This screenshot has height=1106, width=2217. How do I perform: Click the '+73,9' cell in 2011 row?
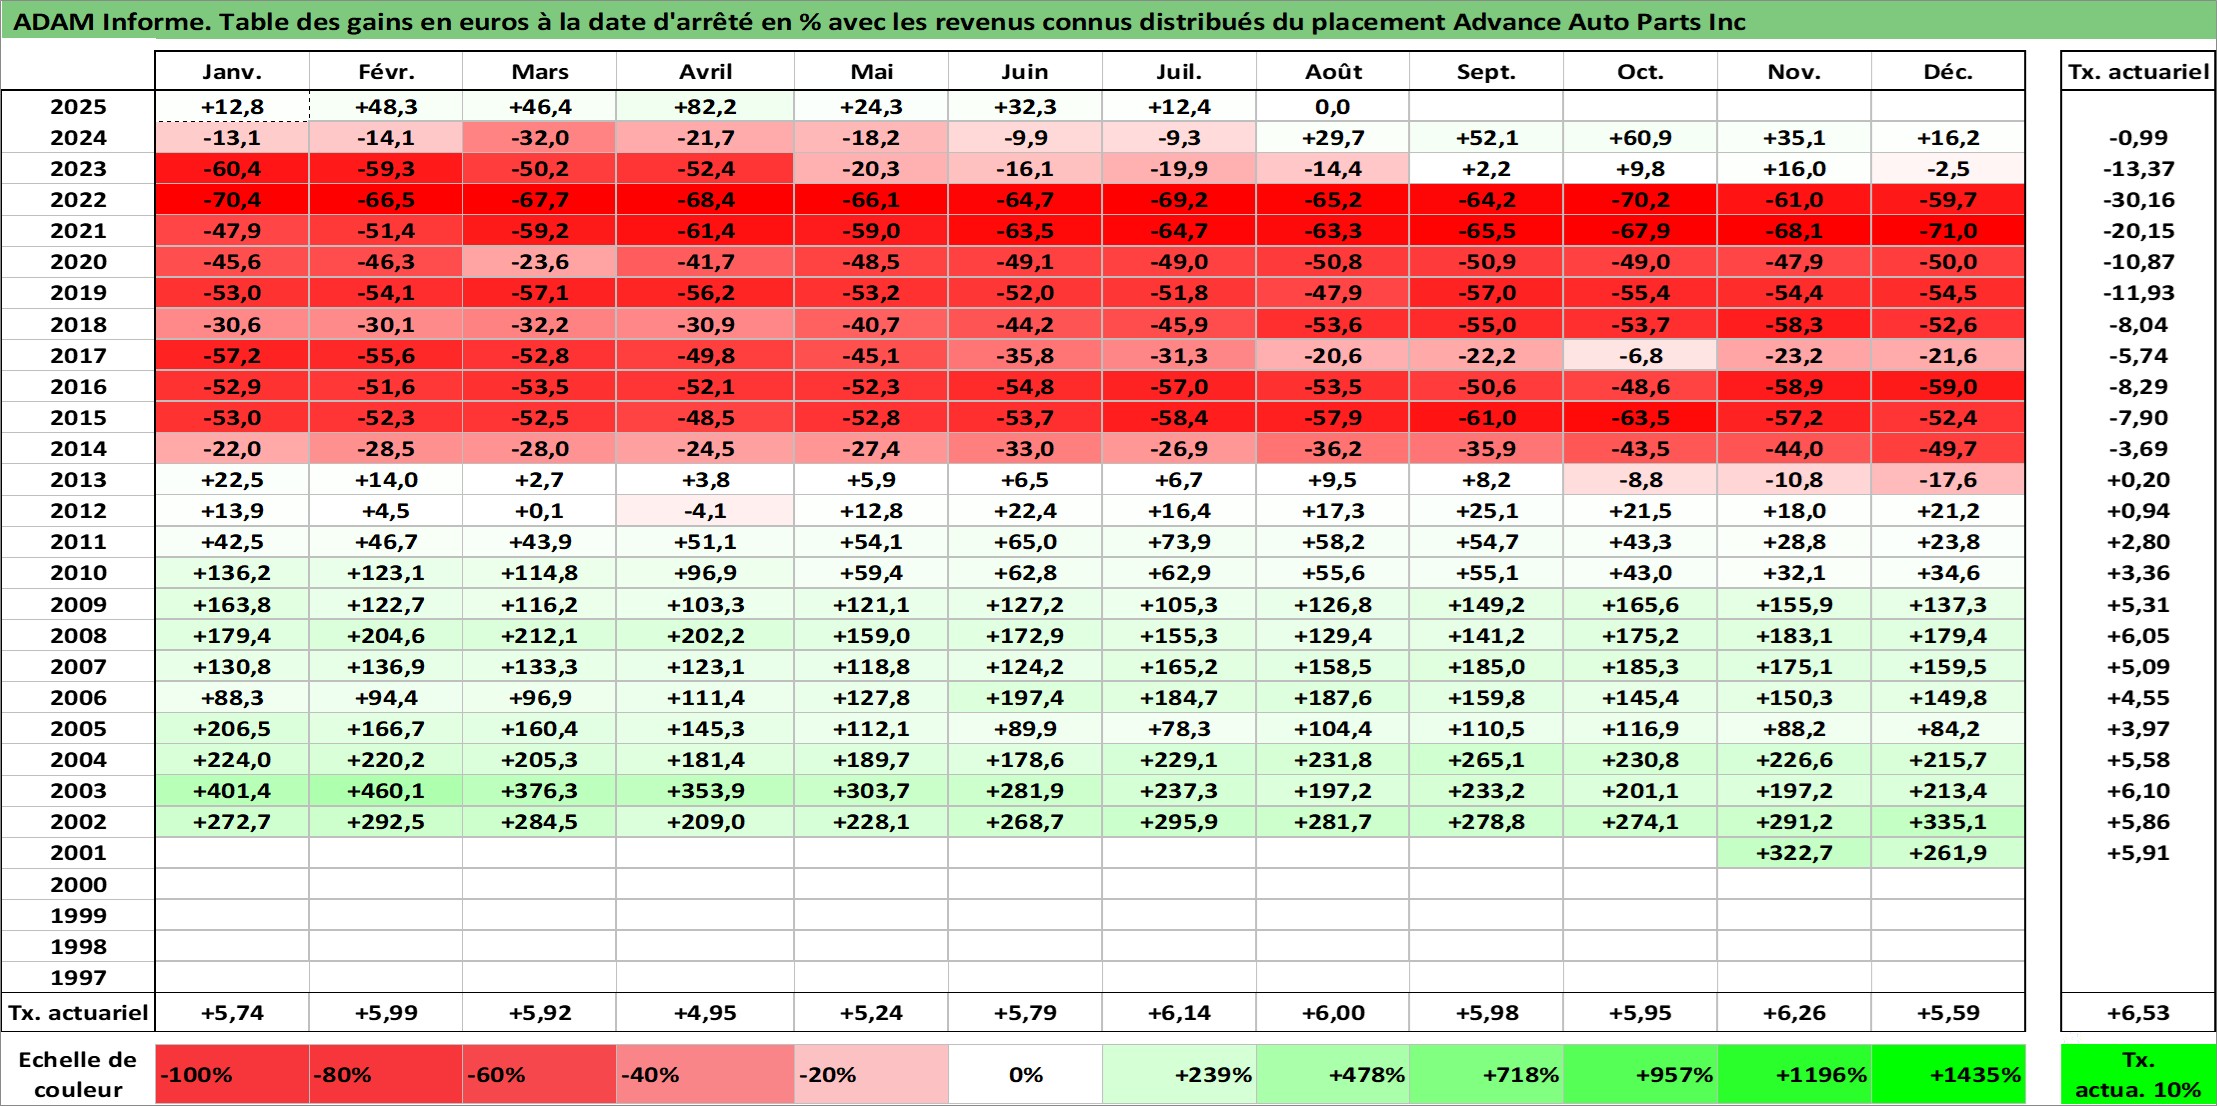pyautogui.click(x=1179, y=541)
